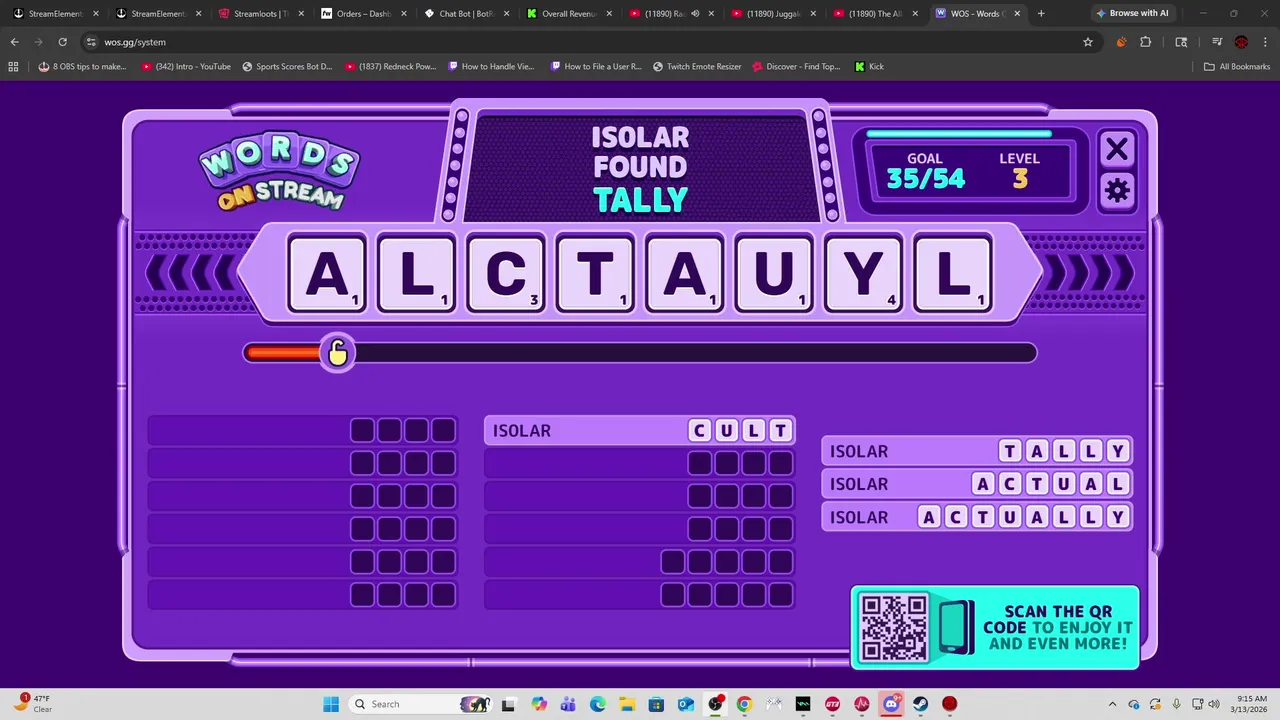Open the 8 OBS tips bookmark
The width and height of the screenshot is (1280, 720).
[x=82, y=66]
